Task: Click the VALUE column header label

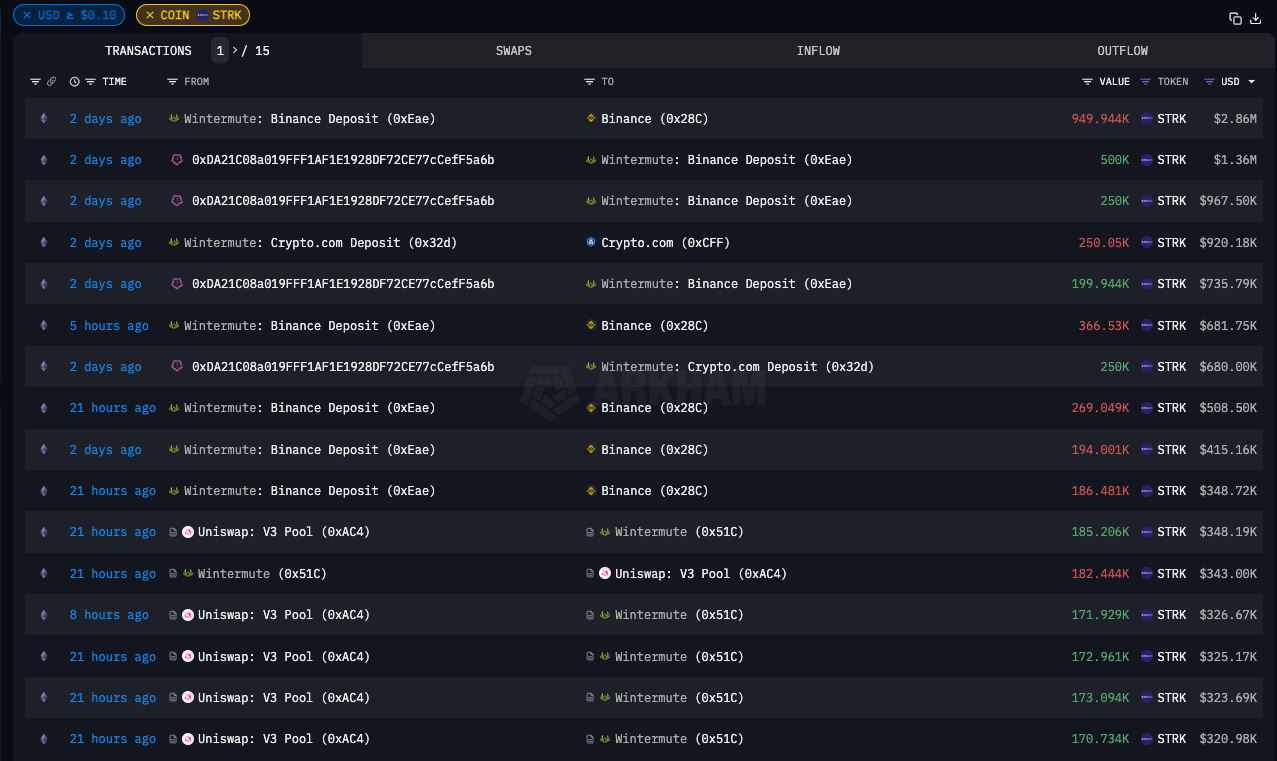Action: click(1114, 82)
